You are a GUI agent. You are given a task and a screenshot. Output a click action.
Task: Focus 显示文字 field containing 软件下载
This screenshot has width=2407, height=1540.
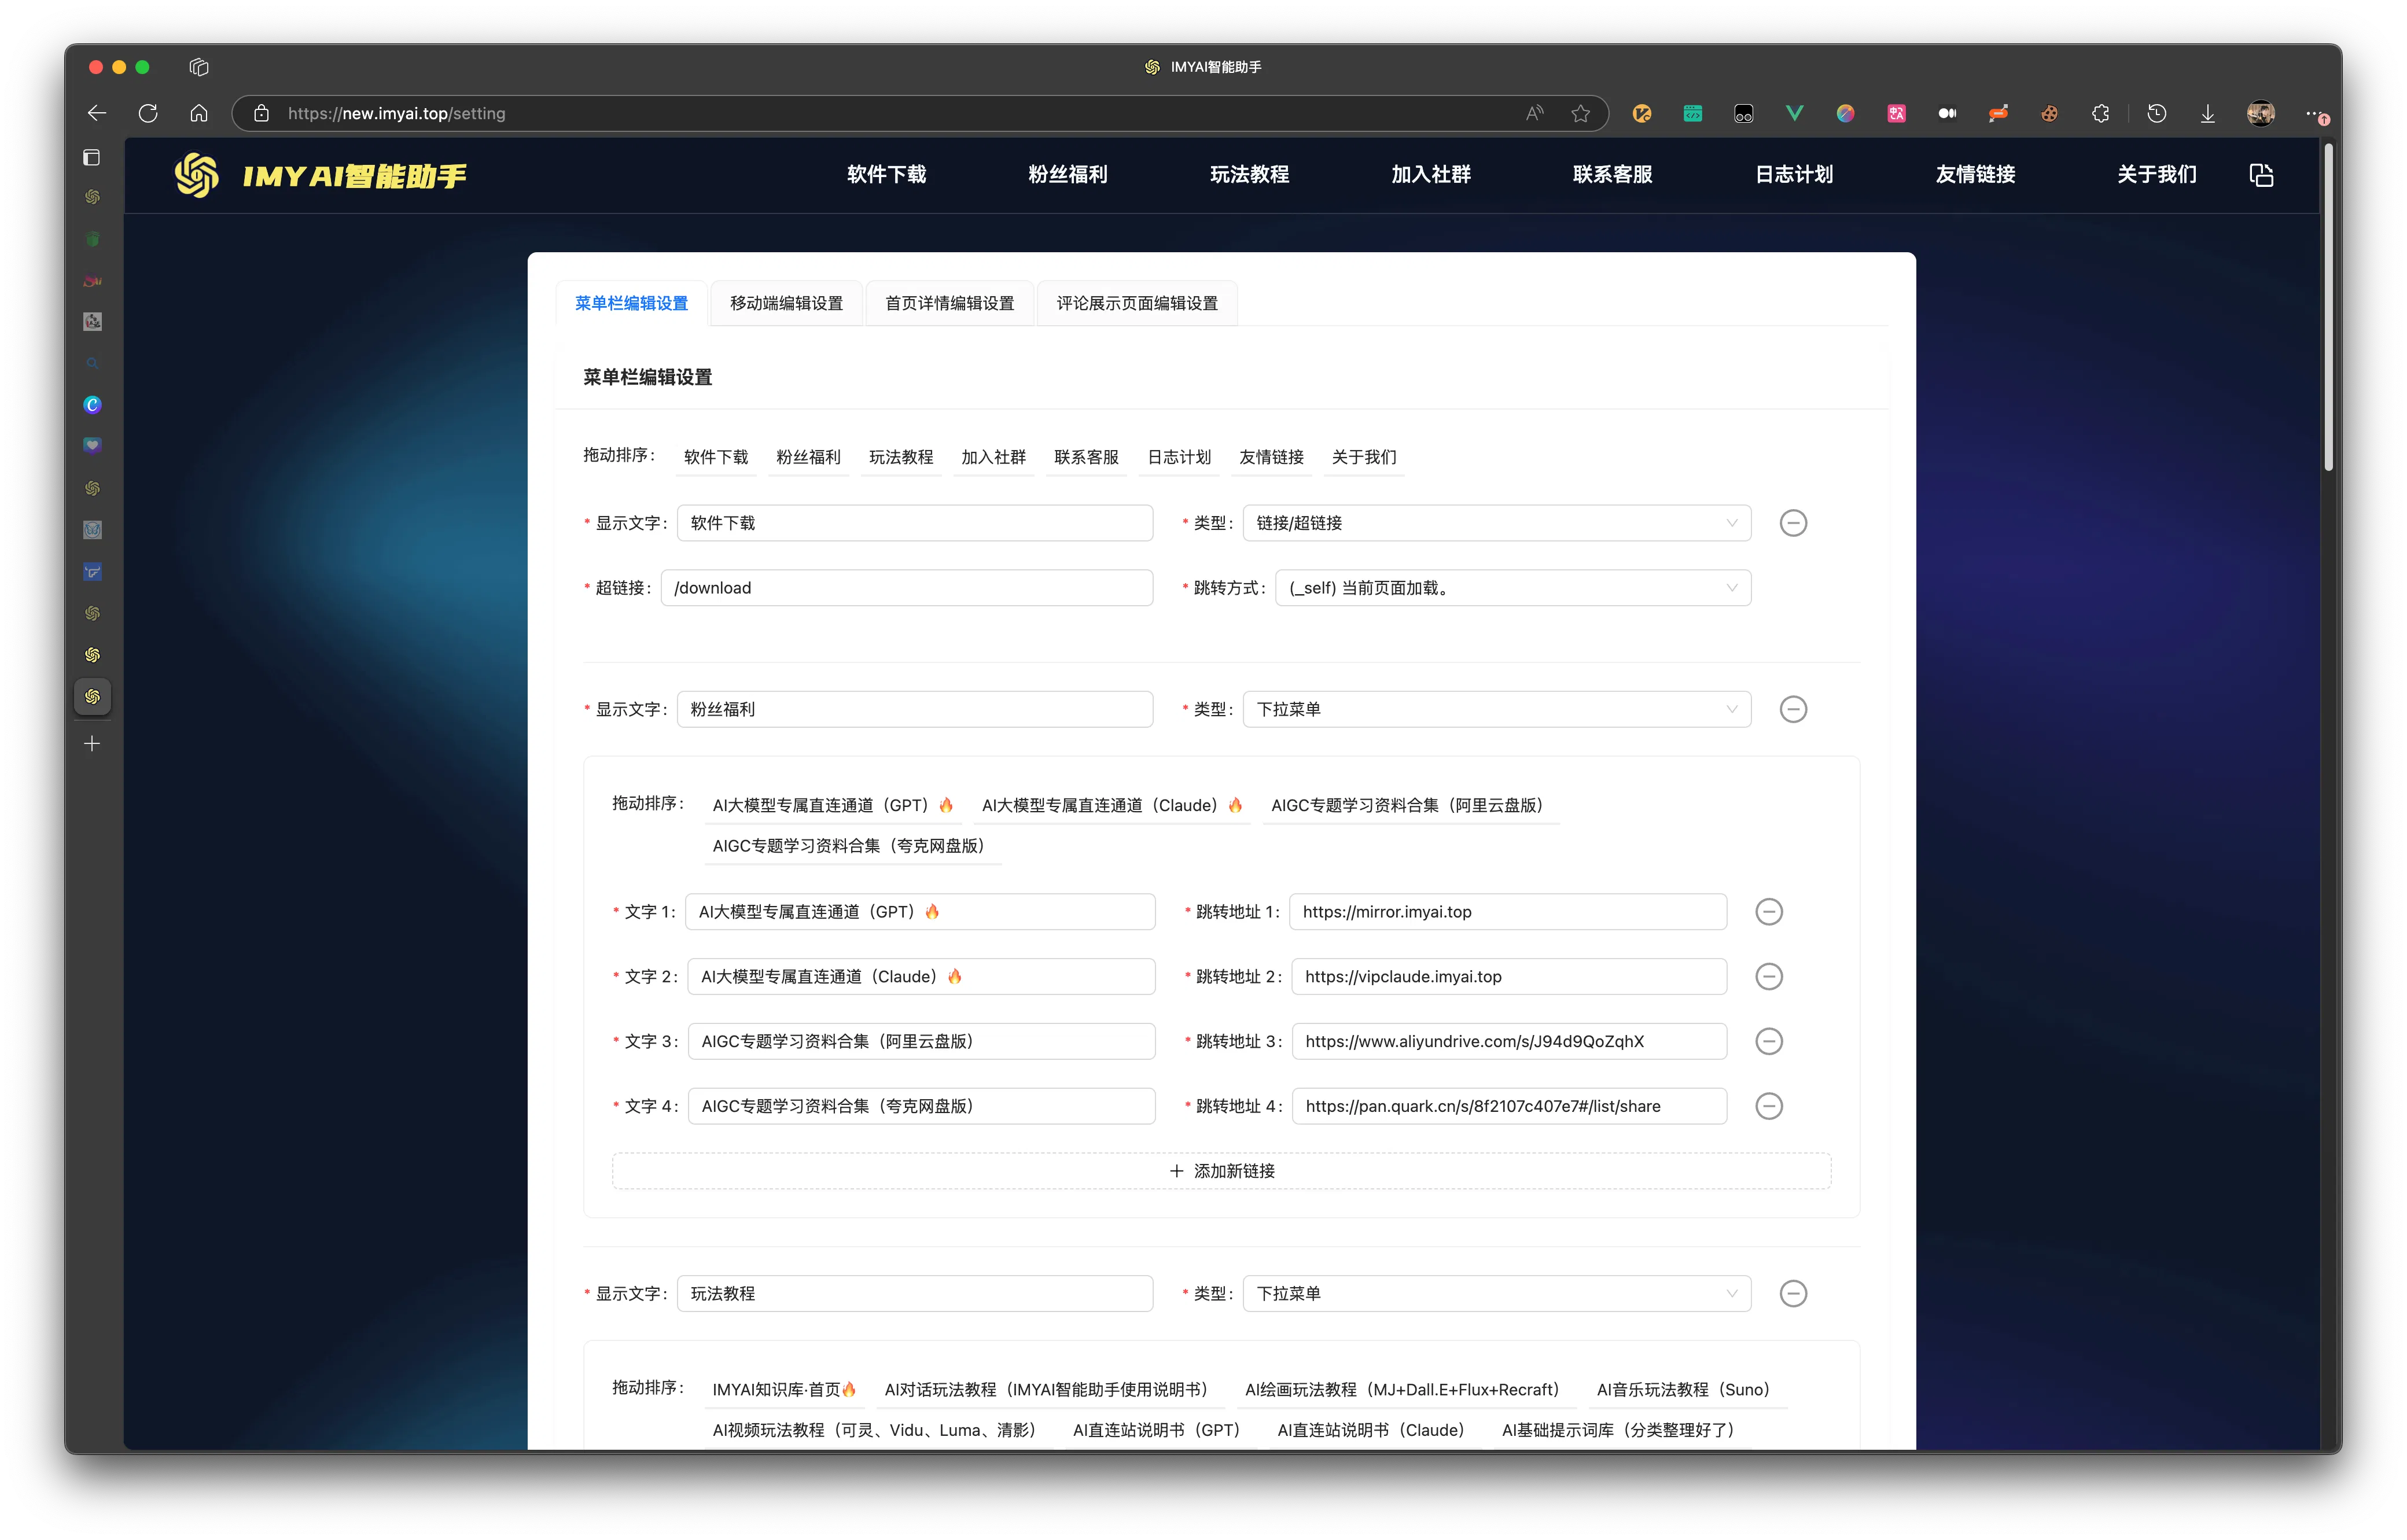click(x=914, y=523)
